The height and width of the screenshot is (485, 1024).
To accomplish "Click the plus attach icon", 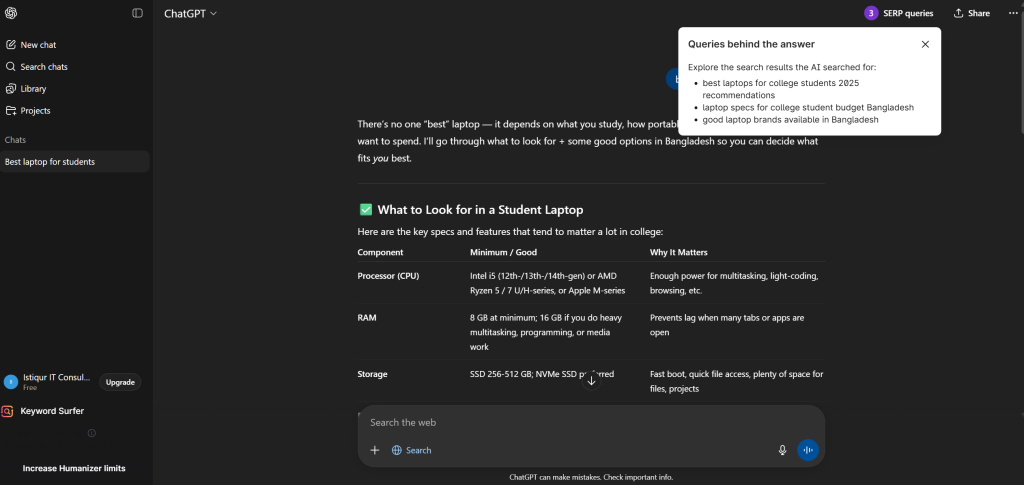I will (375, 450).
